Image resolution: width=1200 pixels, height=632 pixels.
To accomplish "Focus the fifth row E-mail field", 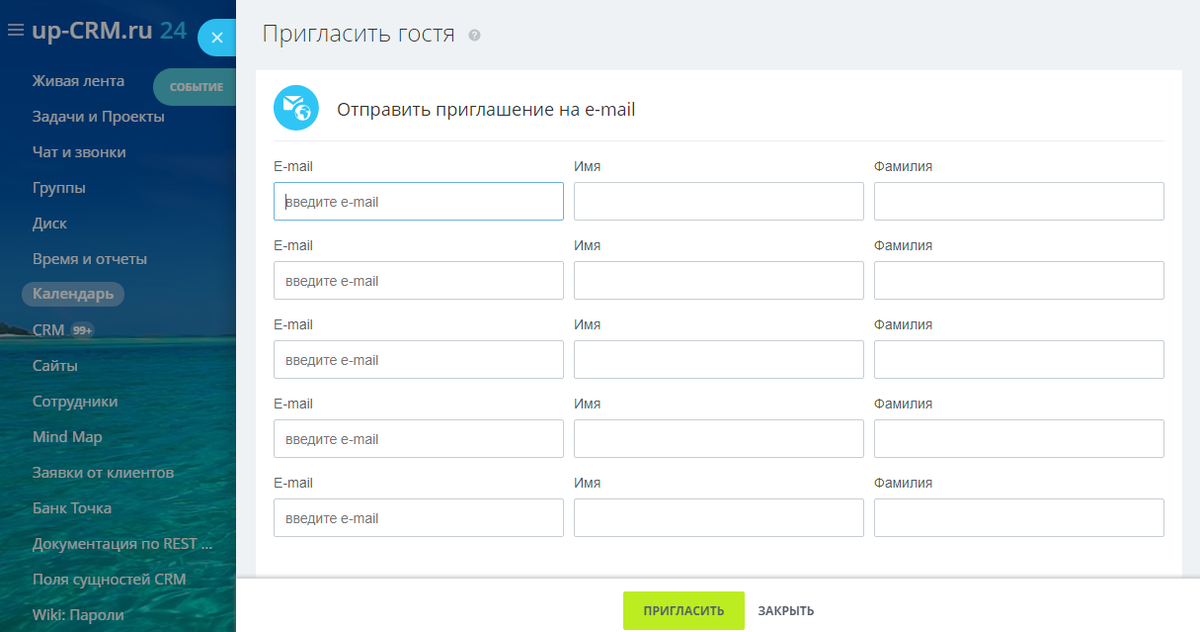I will tap(419, 517).
